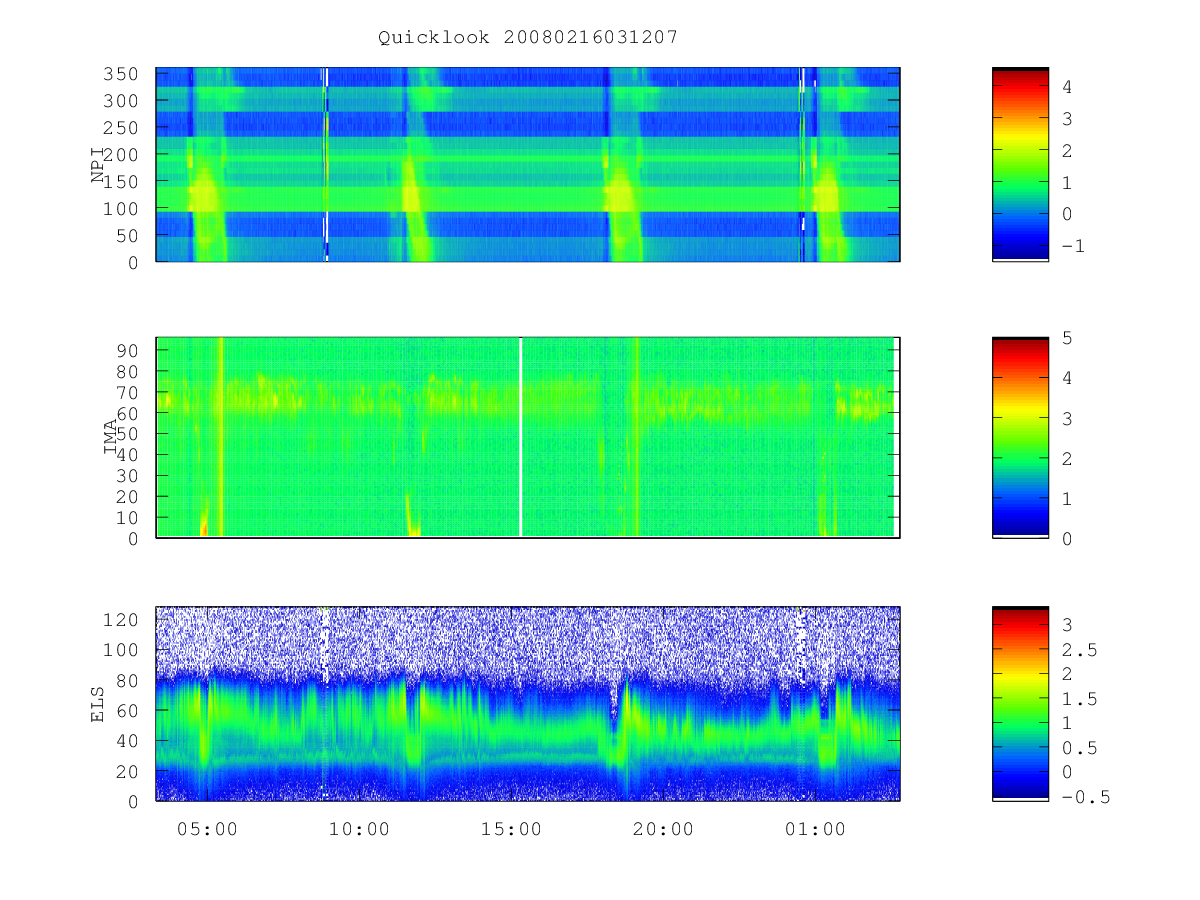This screenshot has width=1200, height=900.
Task: Click the 10:00 time axis label
Action: pos(359,829)
